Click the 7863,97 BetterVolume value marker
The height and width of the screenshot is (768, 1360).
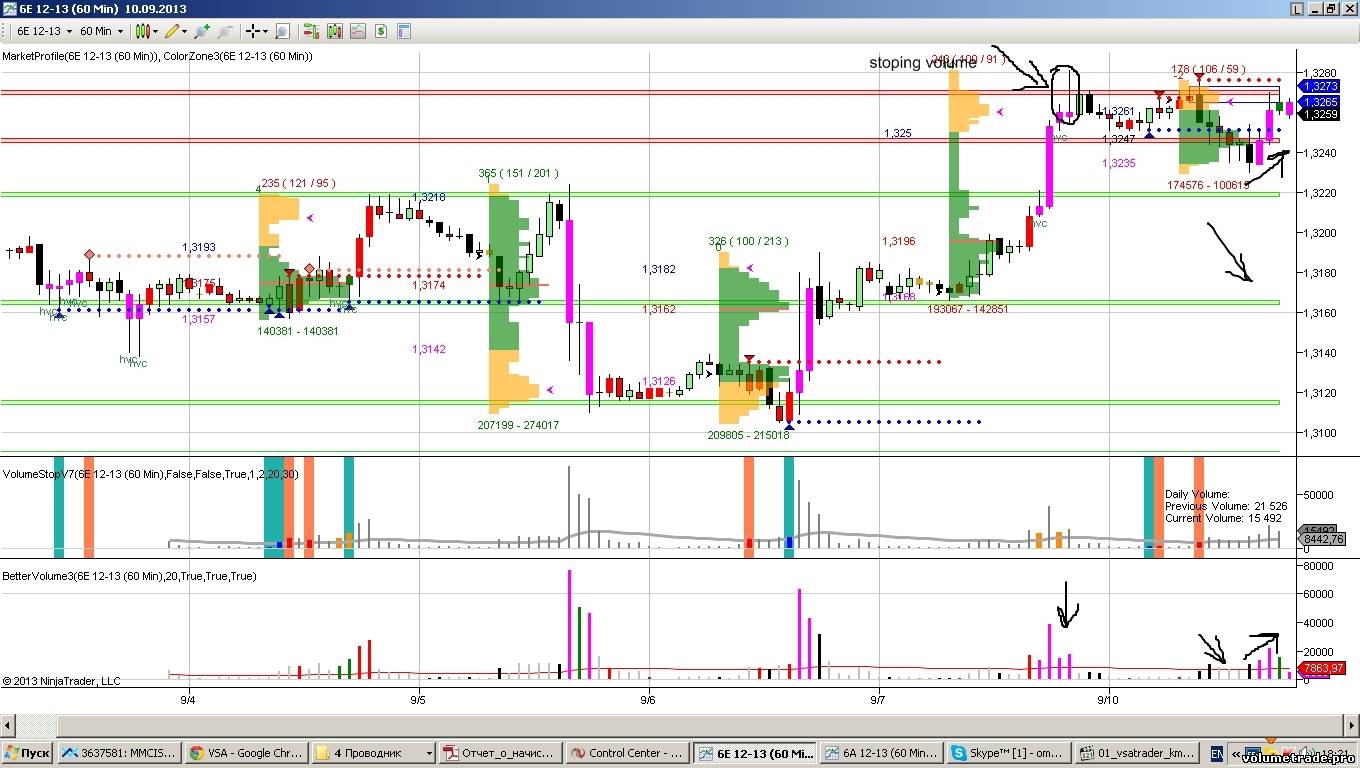(1321, 668)
